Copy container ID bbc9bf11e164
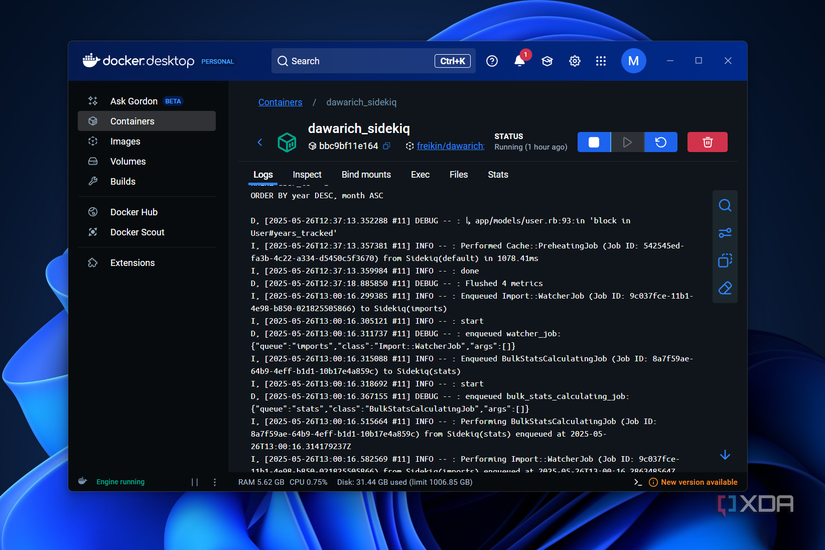This screenshot has width=825, height=550. point(387,146)
